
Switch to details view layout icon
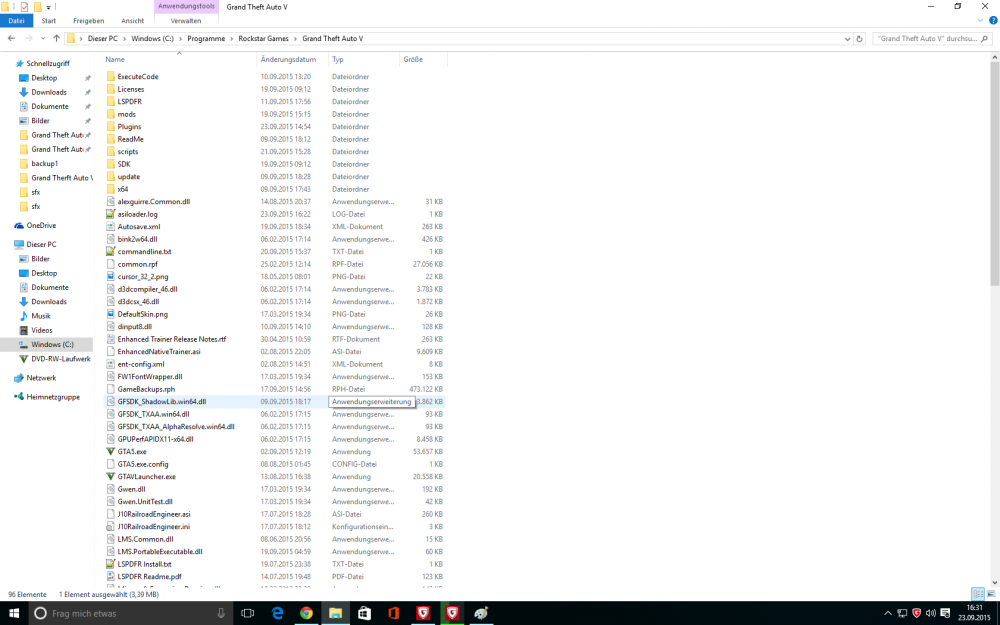[978, 594]
